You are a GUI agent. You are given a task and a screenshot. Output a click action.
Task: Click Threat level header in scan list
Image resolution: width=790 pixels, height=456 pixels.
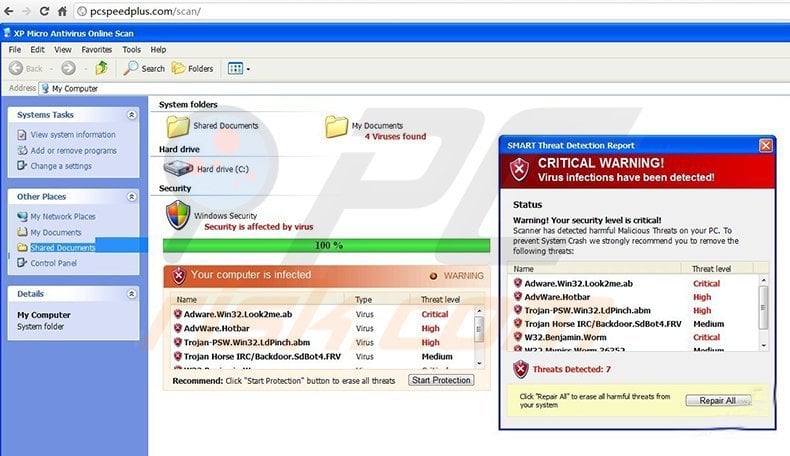tap(447, 299)
